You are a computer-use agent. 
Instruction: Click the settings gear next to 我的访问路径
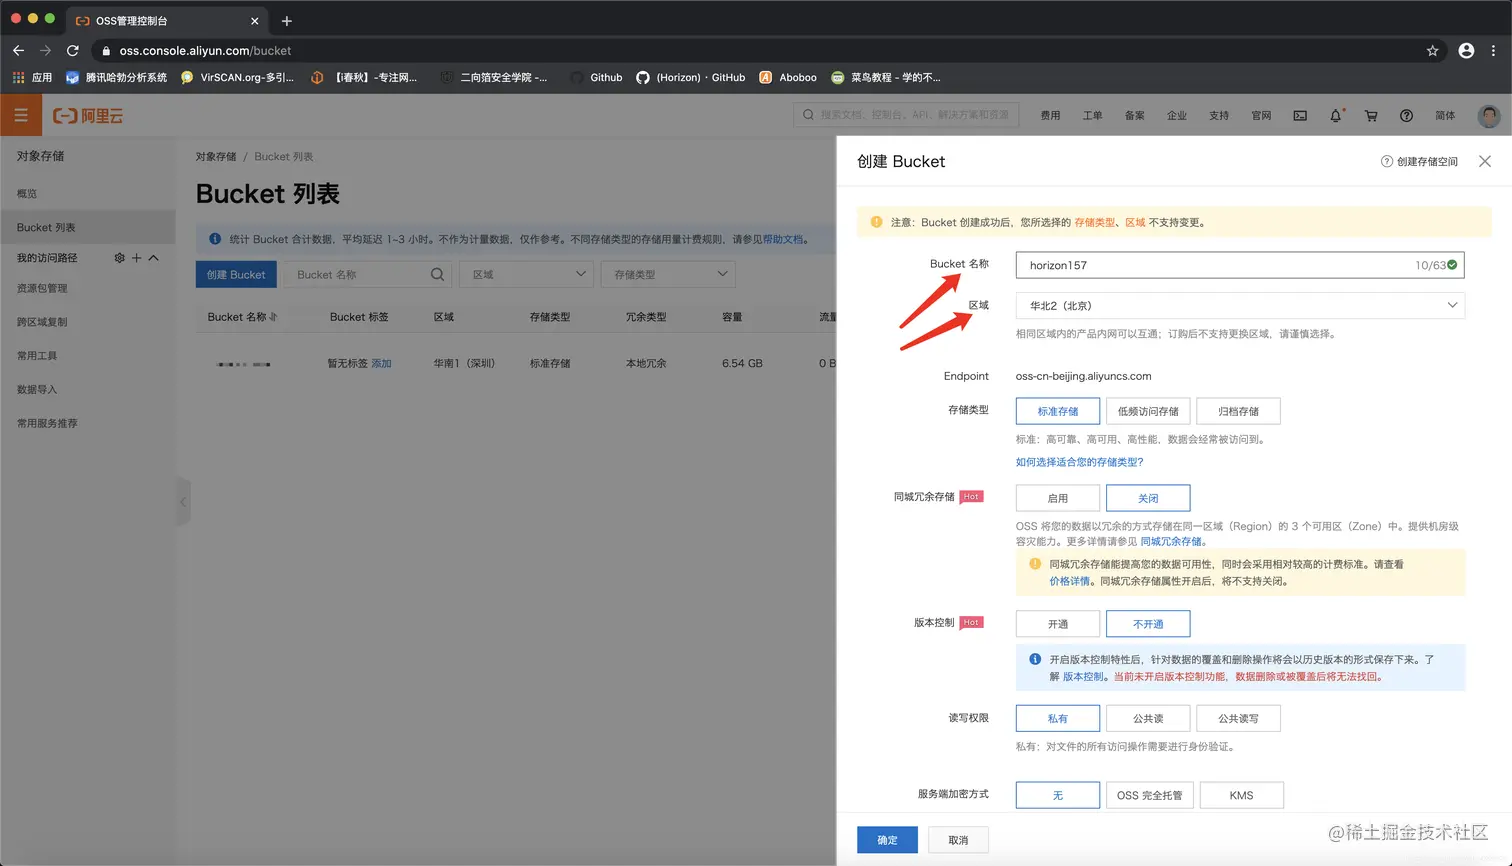click(x=120, y=258)
